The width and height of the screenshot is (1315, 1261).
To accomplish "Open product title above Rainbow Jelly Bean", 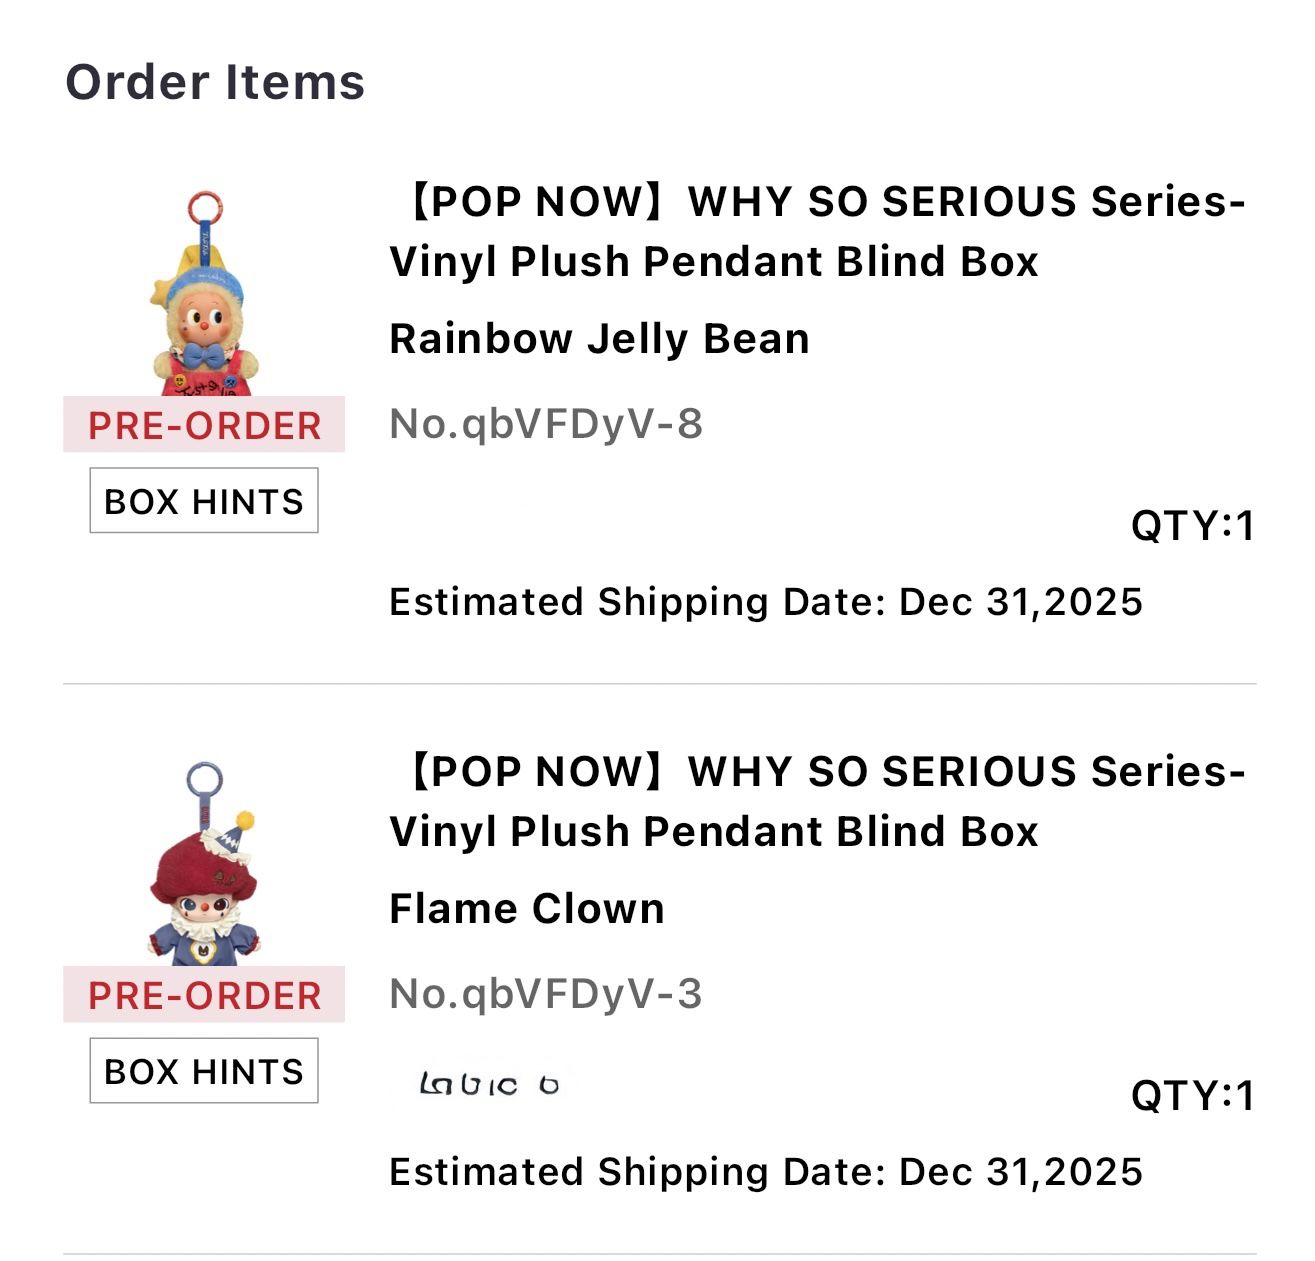I will (816, 231).
